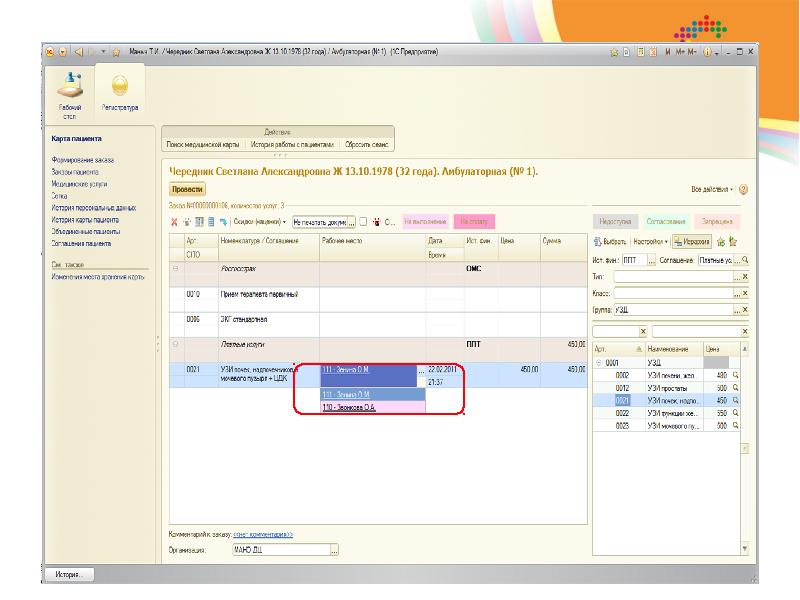The width and height of the screenshot is (800, 600).
Task: Toggle the checkbox next to Не печатать документы
Action: click(363, 222)
